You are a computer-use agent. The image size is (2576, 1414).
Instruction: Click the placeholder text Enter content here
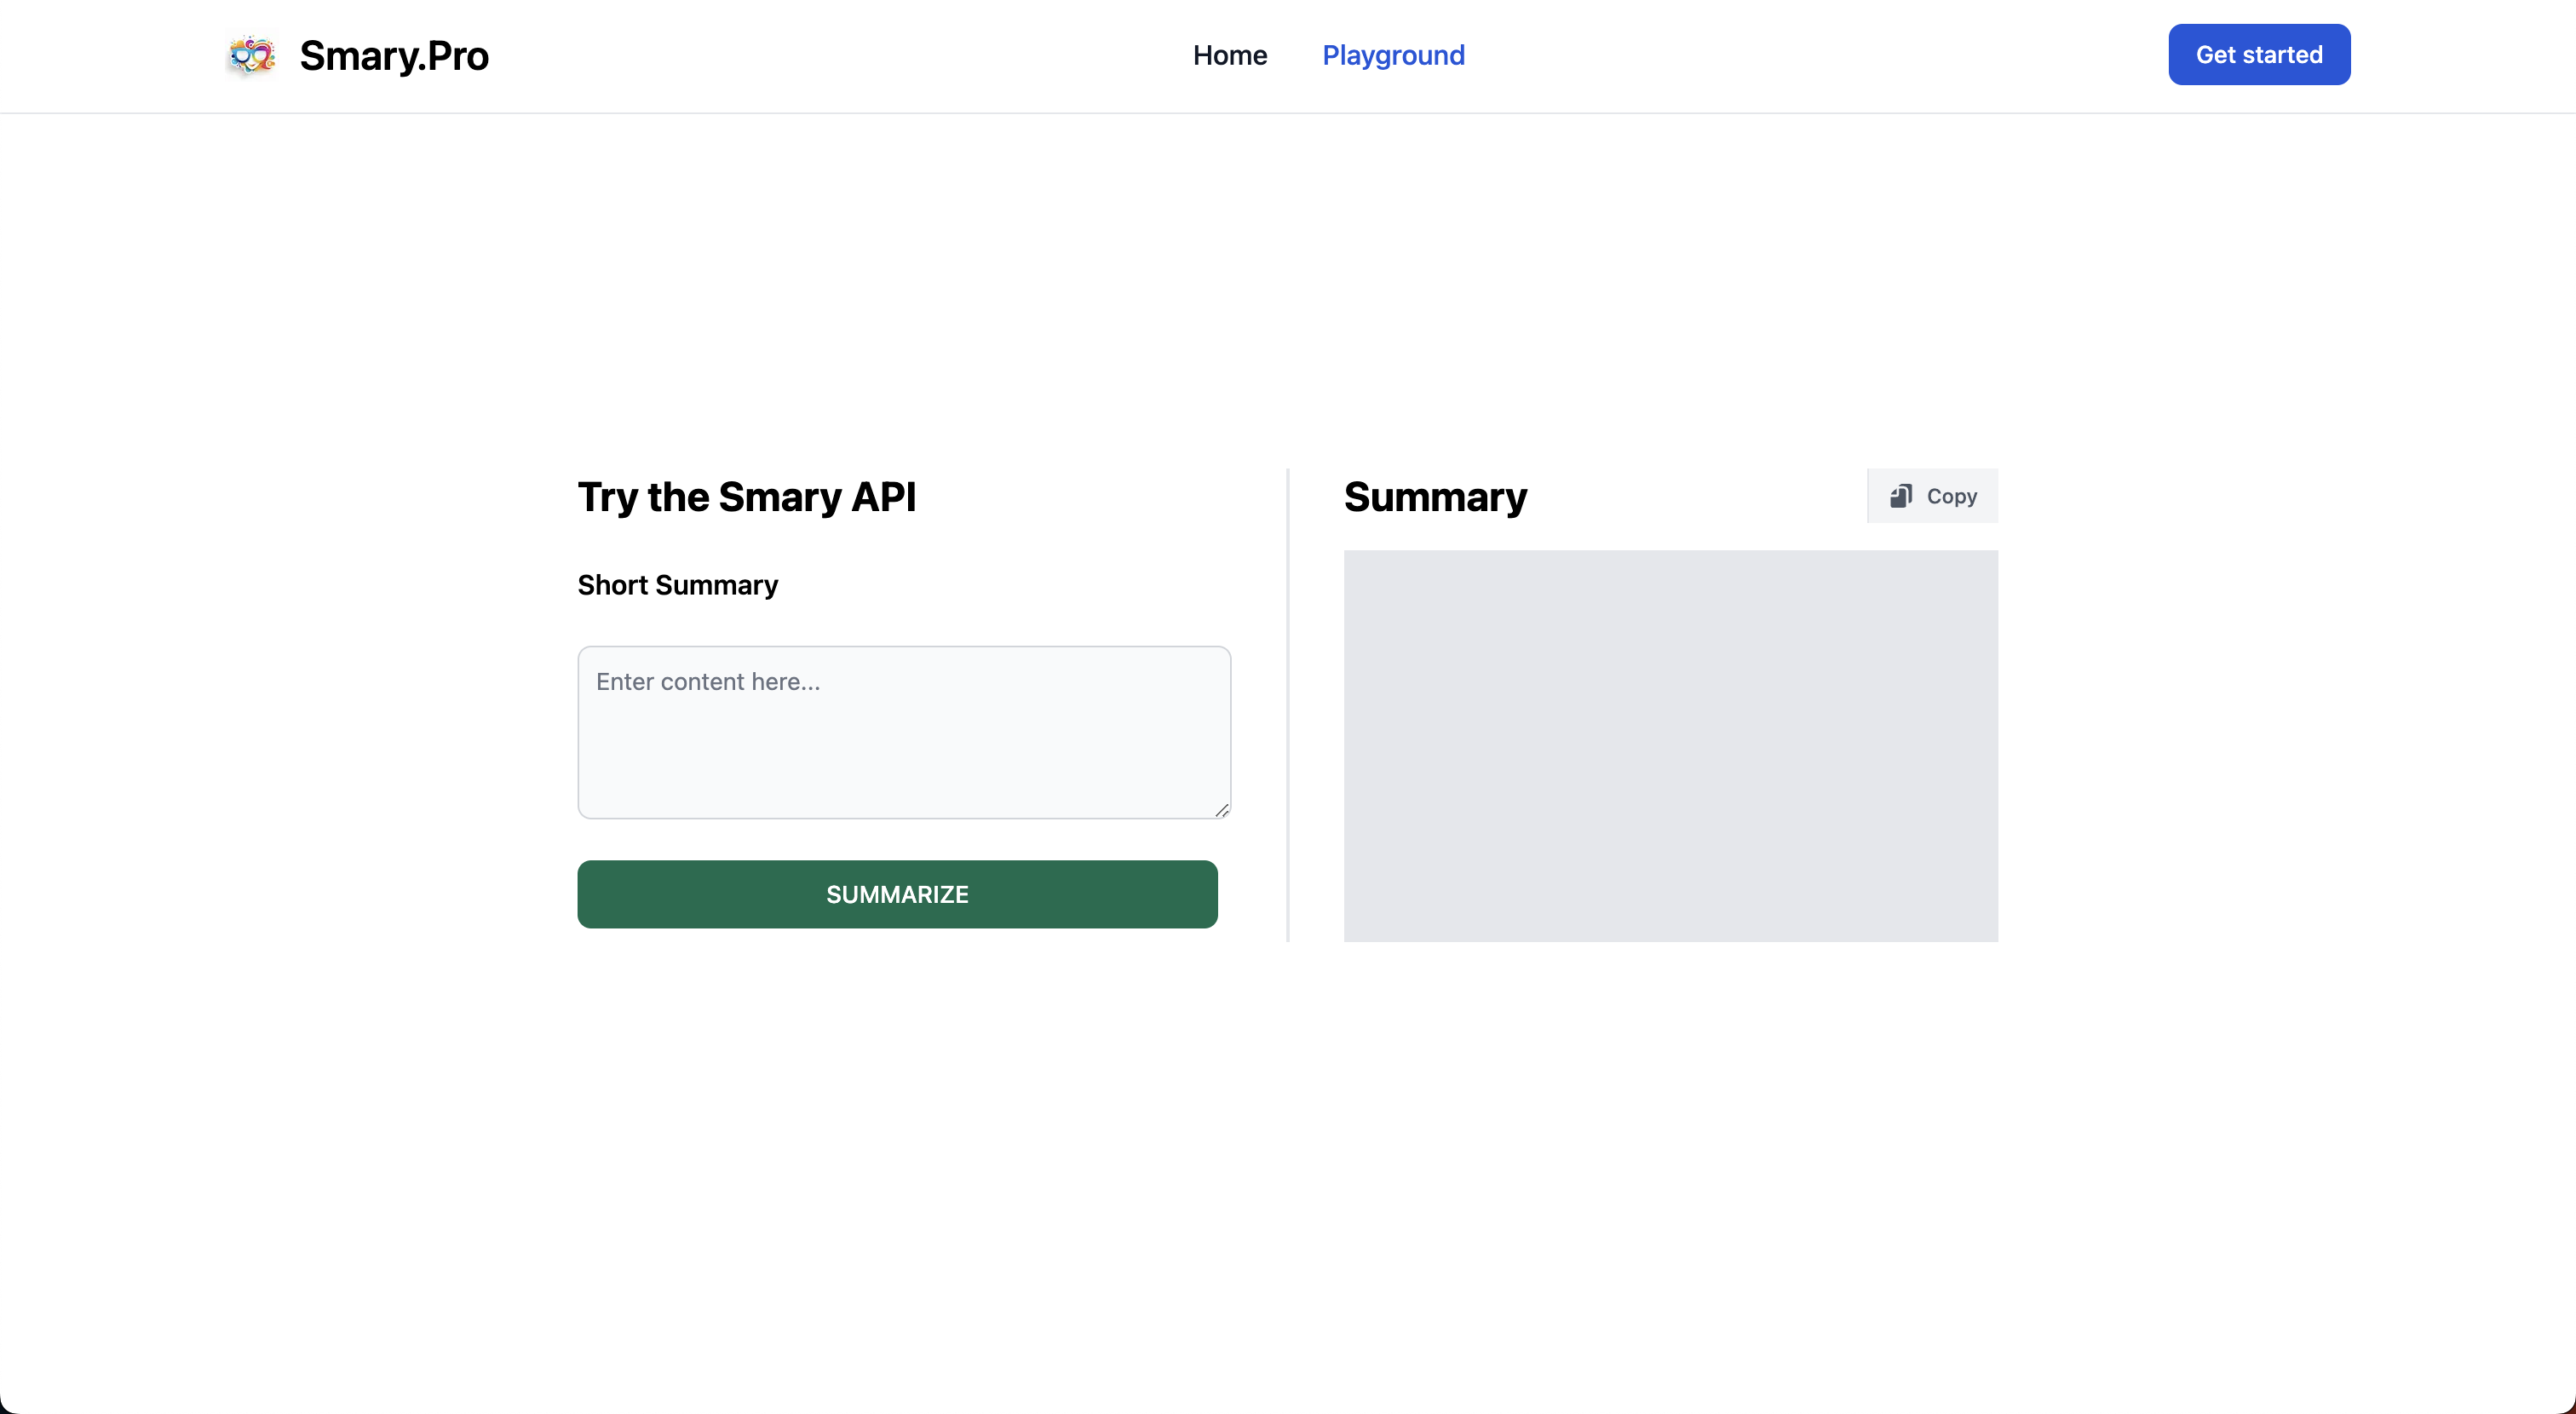708,682
